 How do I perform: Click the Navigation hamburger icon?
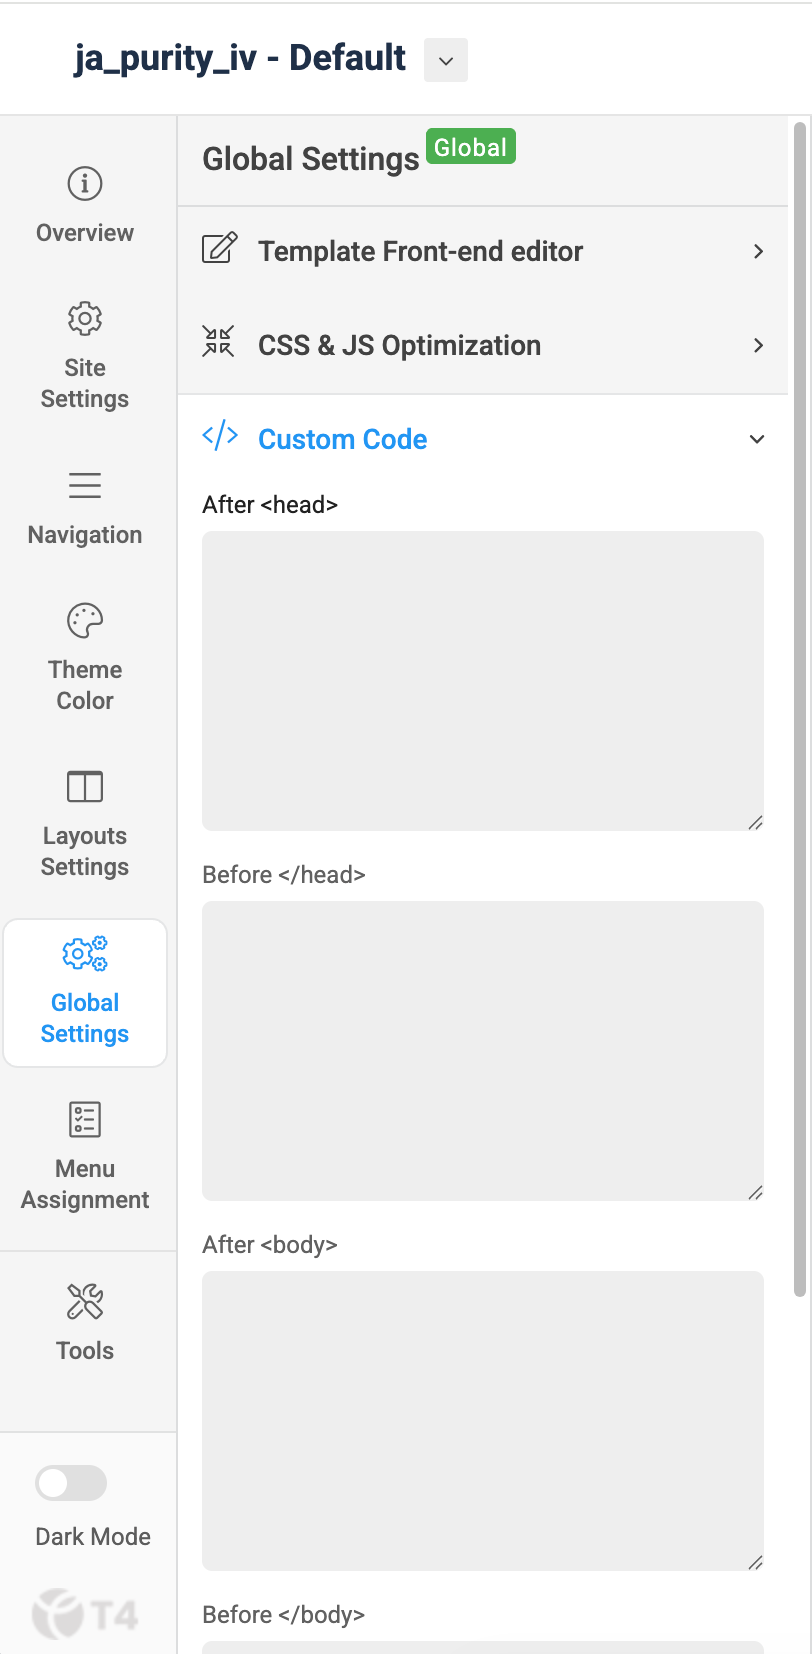click(85, 486)
